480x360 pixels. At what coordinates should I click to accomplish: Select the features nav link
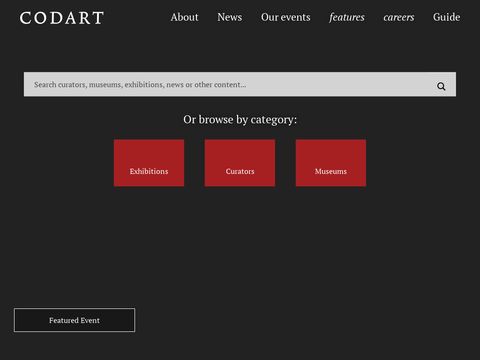pyautogui.click(x=347, y=17)
